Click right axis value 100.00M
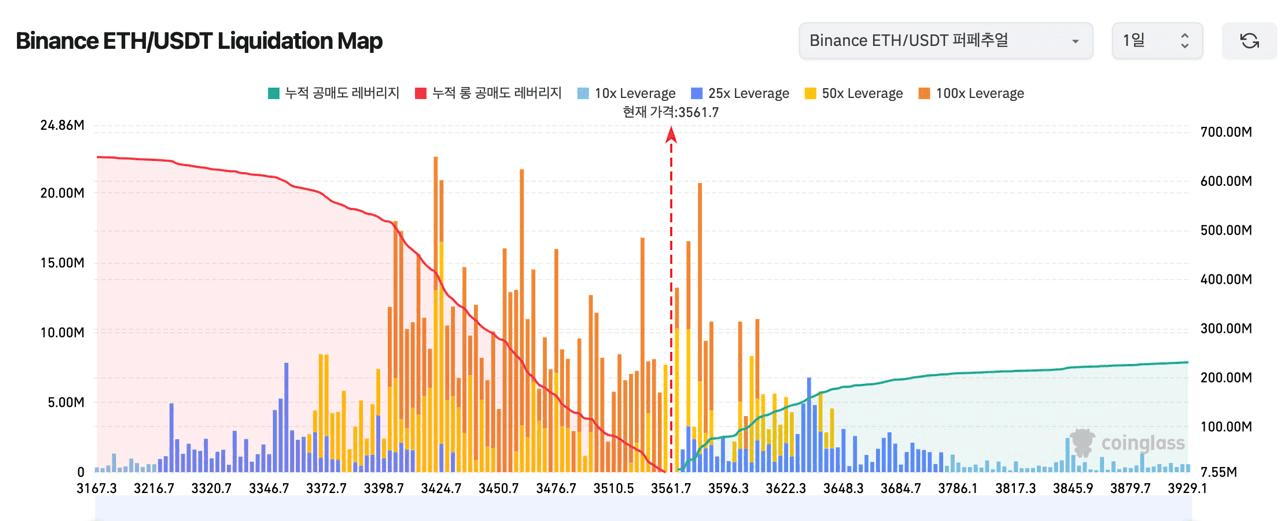The width and height of the screenshot is (1280, 521). tap(1225, 426)
